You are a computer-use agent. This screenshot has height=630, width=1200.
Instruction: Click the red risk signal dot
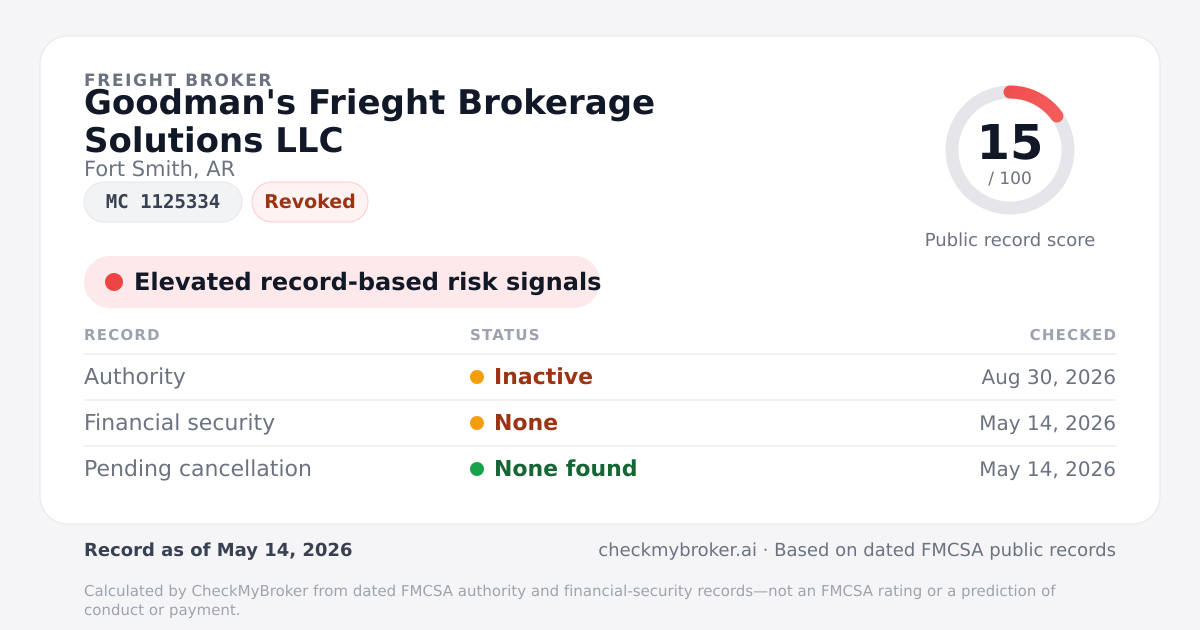(114, 282)
